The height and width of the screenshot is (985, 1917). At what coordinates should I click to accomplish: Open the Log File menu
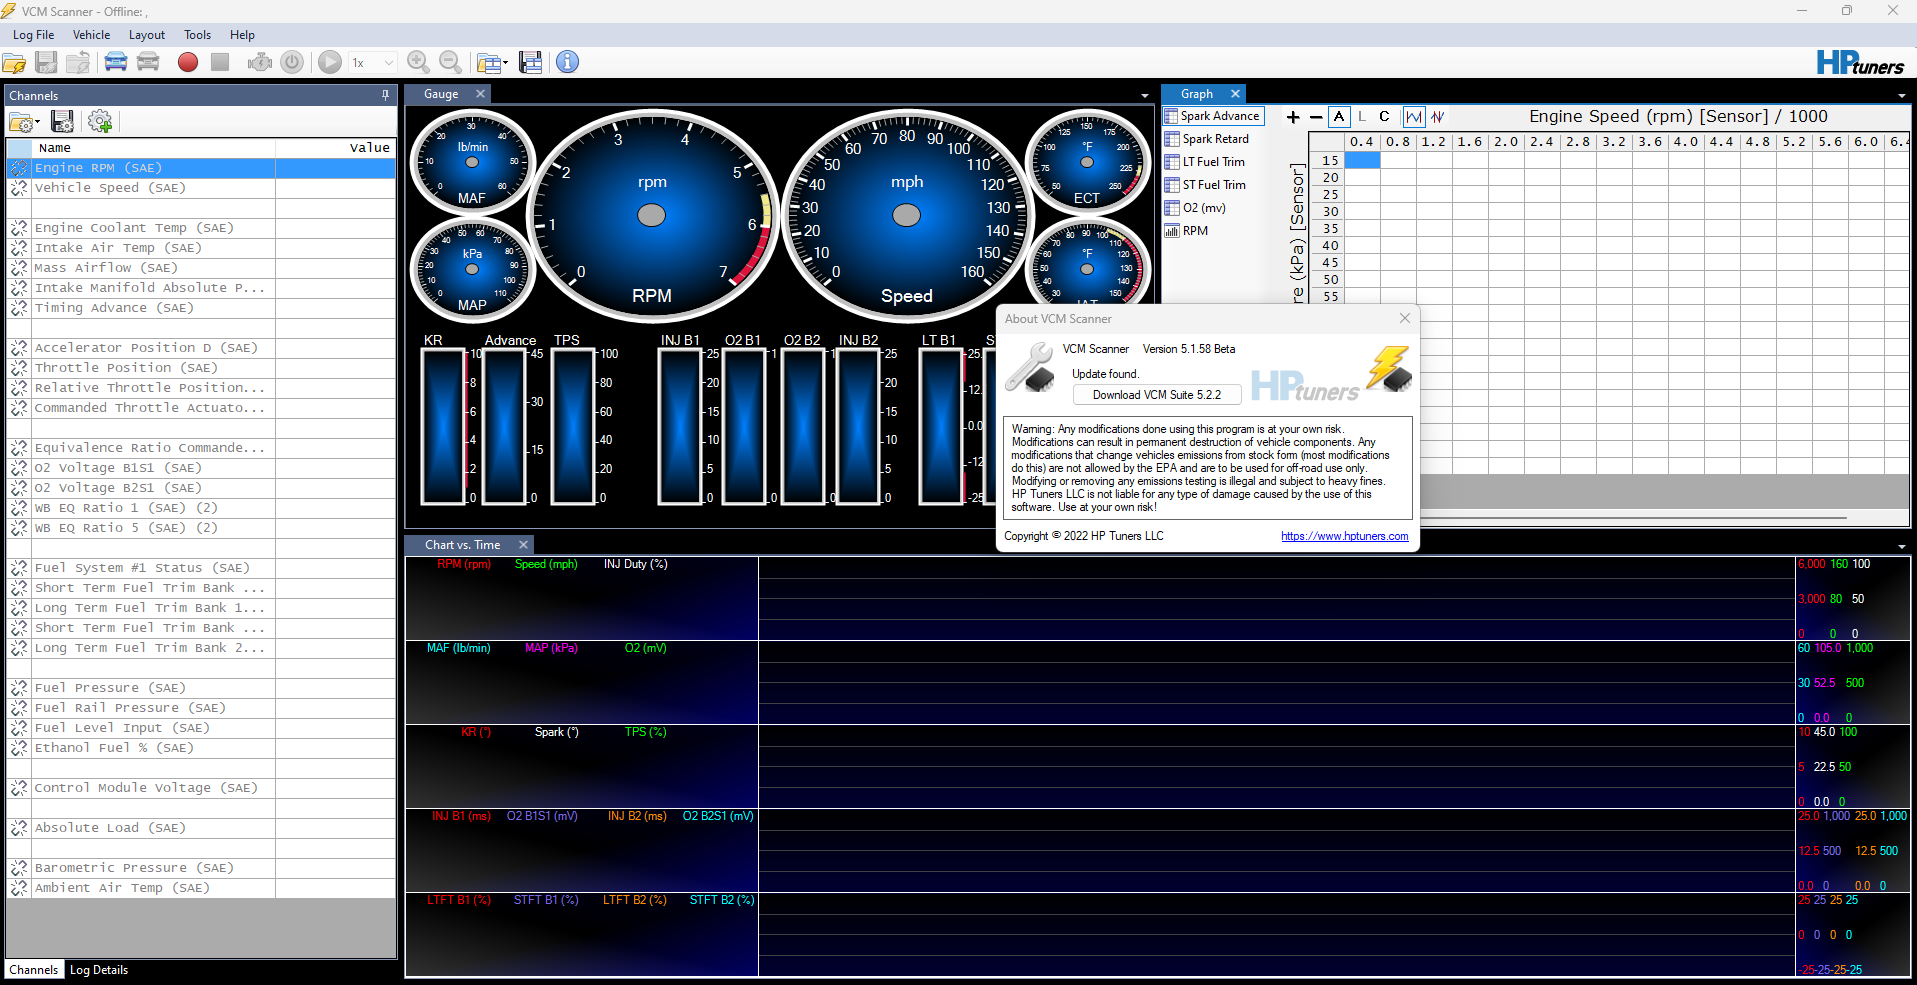click(34, 35)
